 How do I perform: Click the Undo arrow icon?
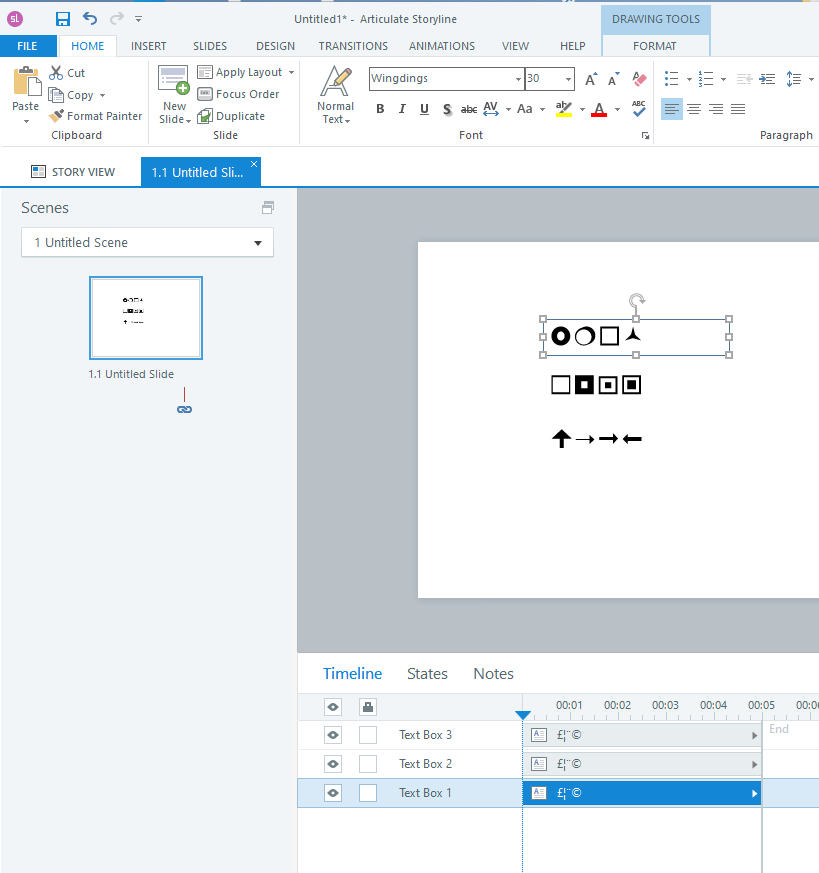90,19
